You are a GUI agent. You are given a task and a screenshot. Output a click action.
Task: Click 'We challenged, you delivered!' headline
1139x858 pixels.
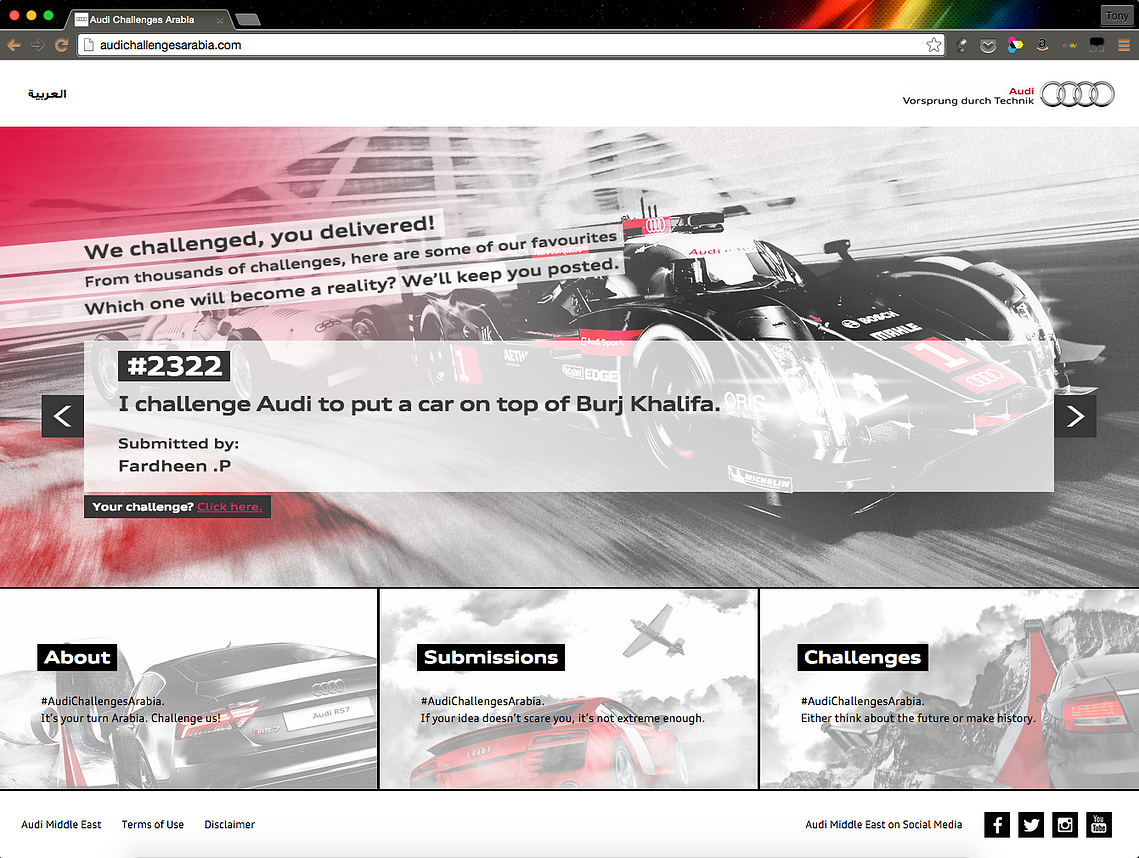click(x=259, y=238)
